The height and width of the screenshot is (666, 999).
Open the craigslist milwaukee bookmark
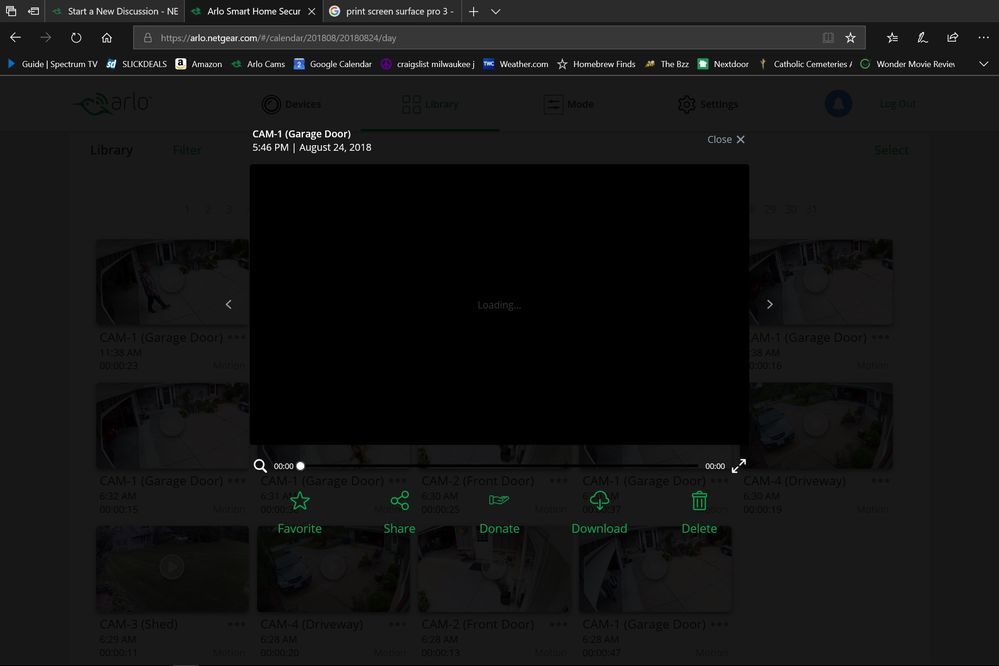428,64
